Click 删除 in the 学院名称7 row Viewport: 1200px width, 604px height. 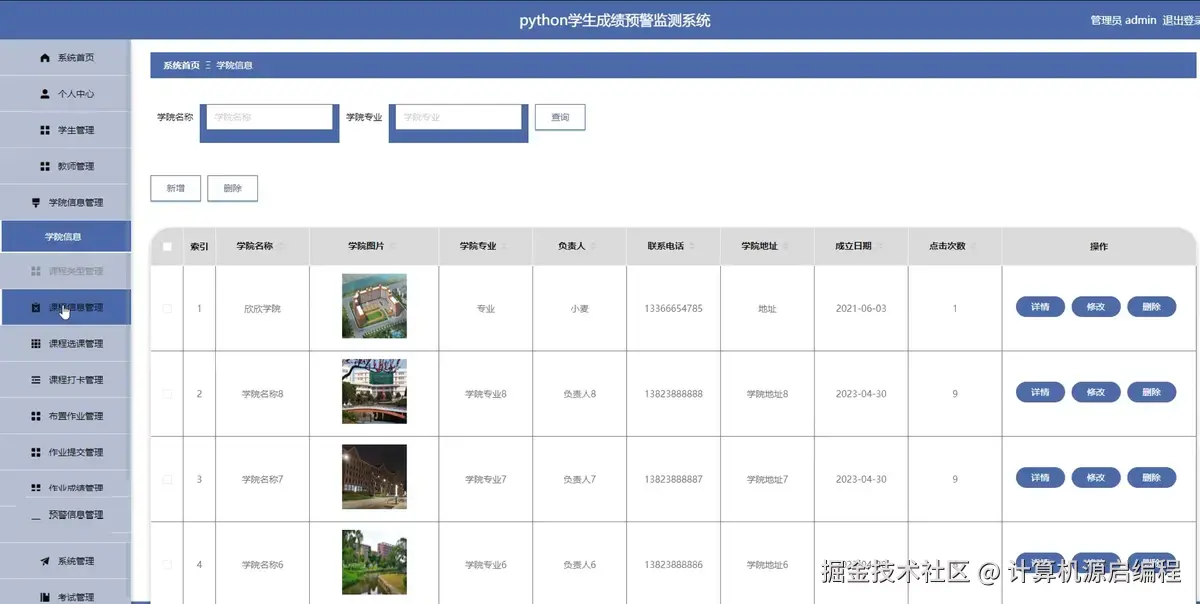(1152, 478)
